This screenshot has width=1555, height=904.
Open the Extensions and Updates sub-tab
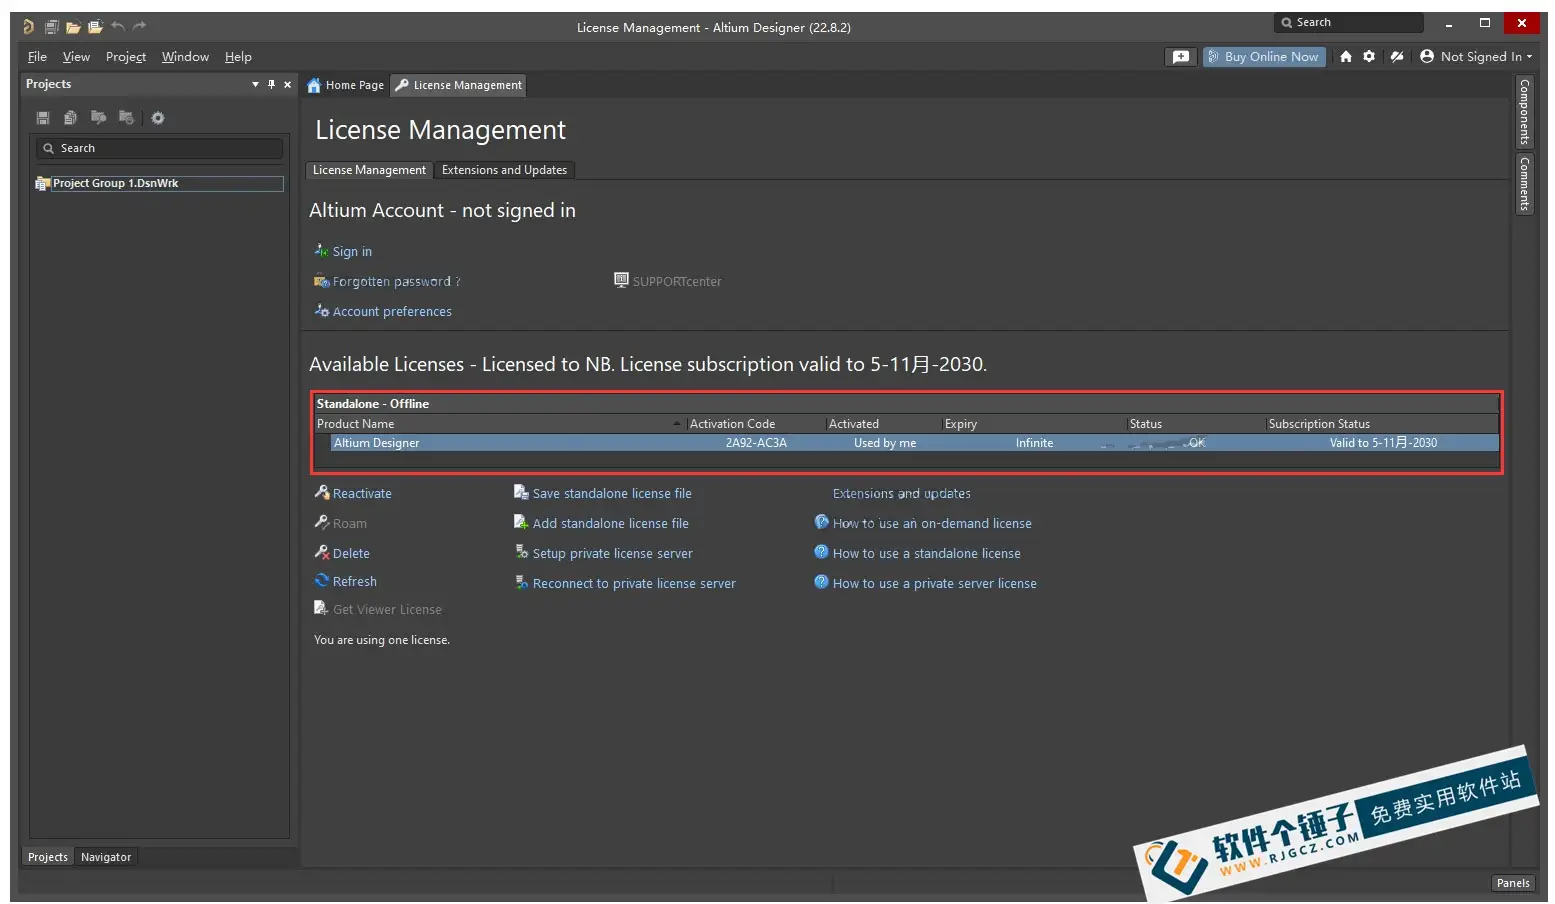[x=504, y=170]
